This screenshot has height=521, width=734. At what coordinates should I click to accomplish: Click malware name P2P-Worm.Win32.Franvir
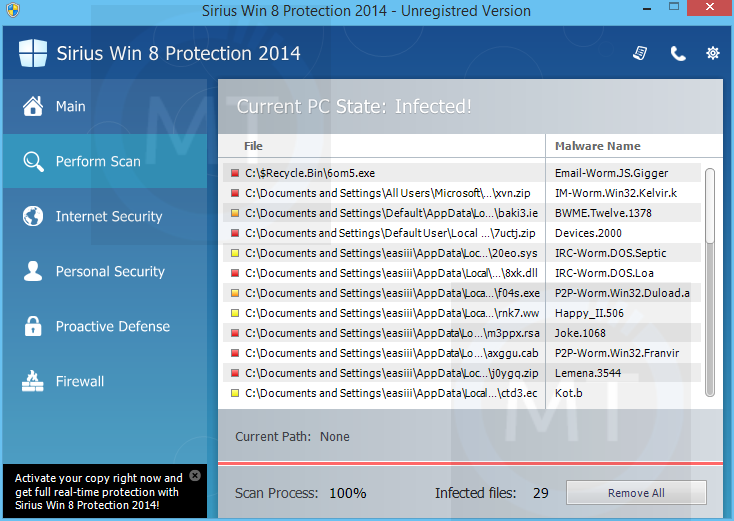point(617,353)
